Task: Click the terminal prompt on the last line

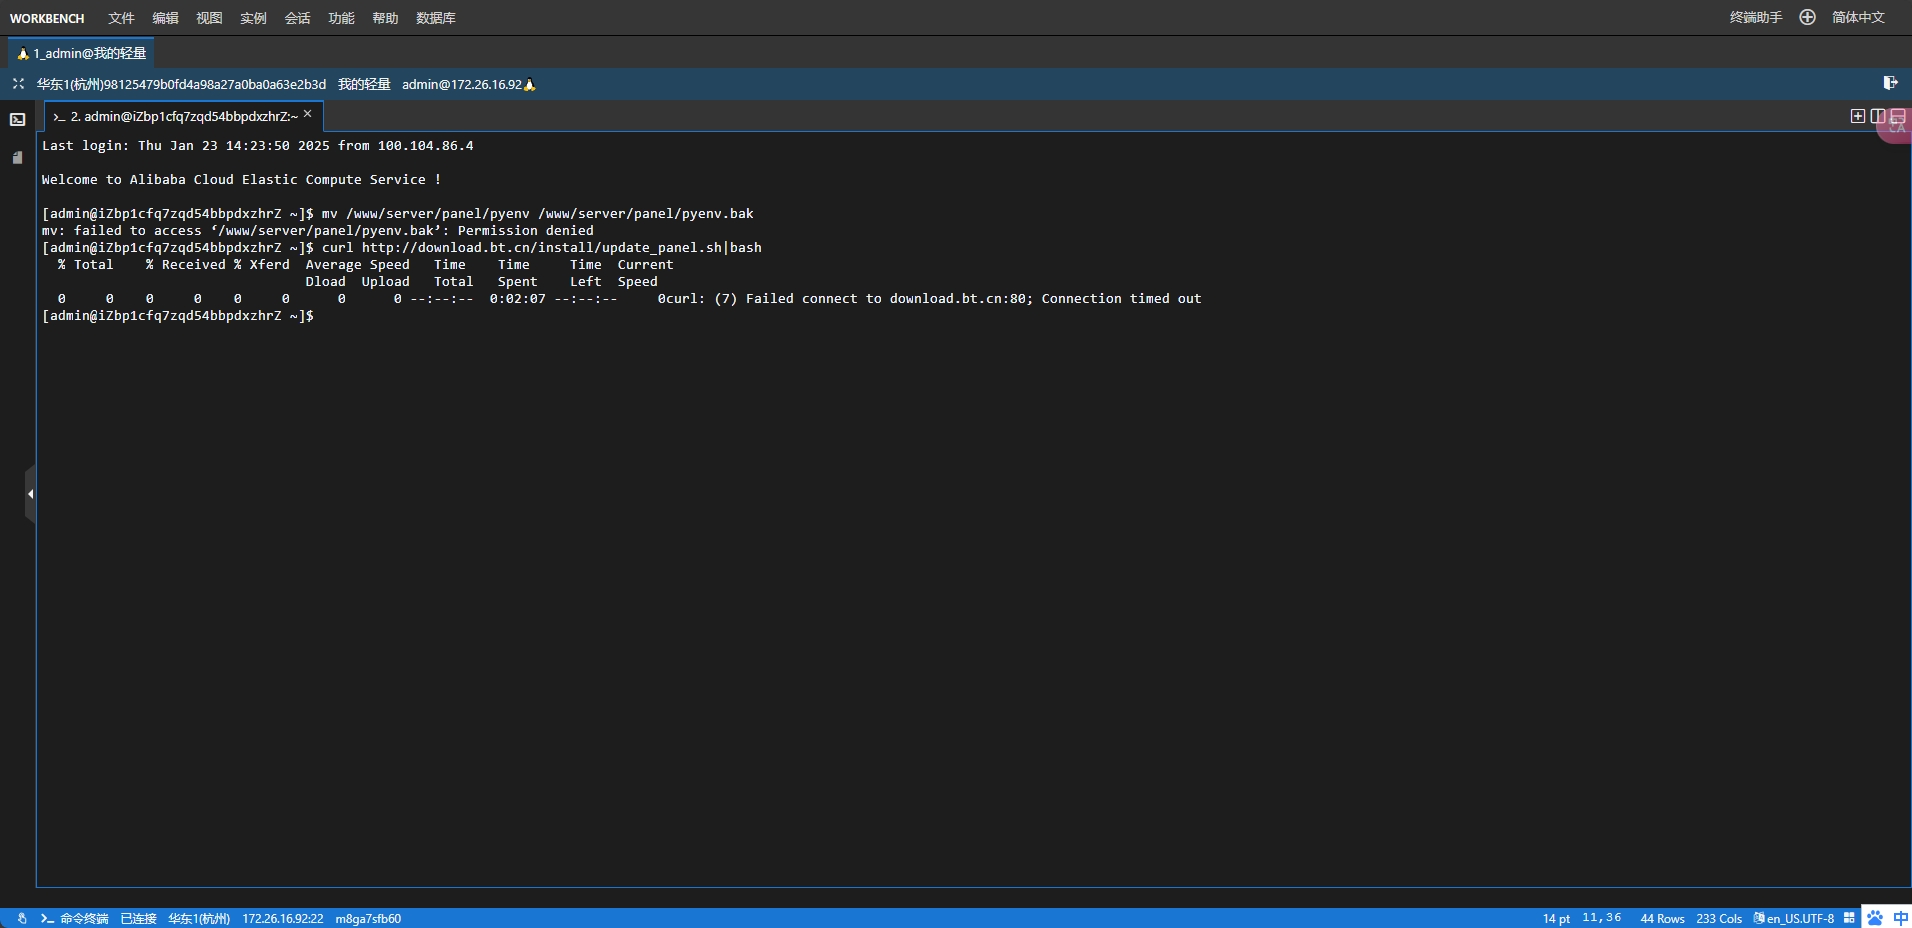Action: pyautogui.click(x=178, y=315)
